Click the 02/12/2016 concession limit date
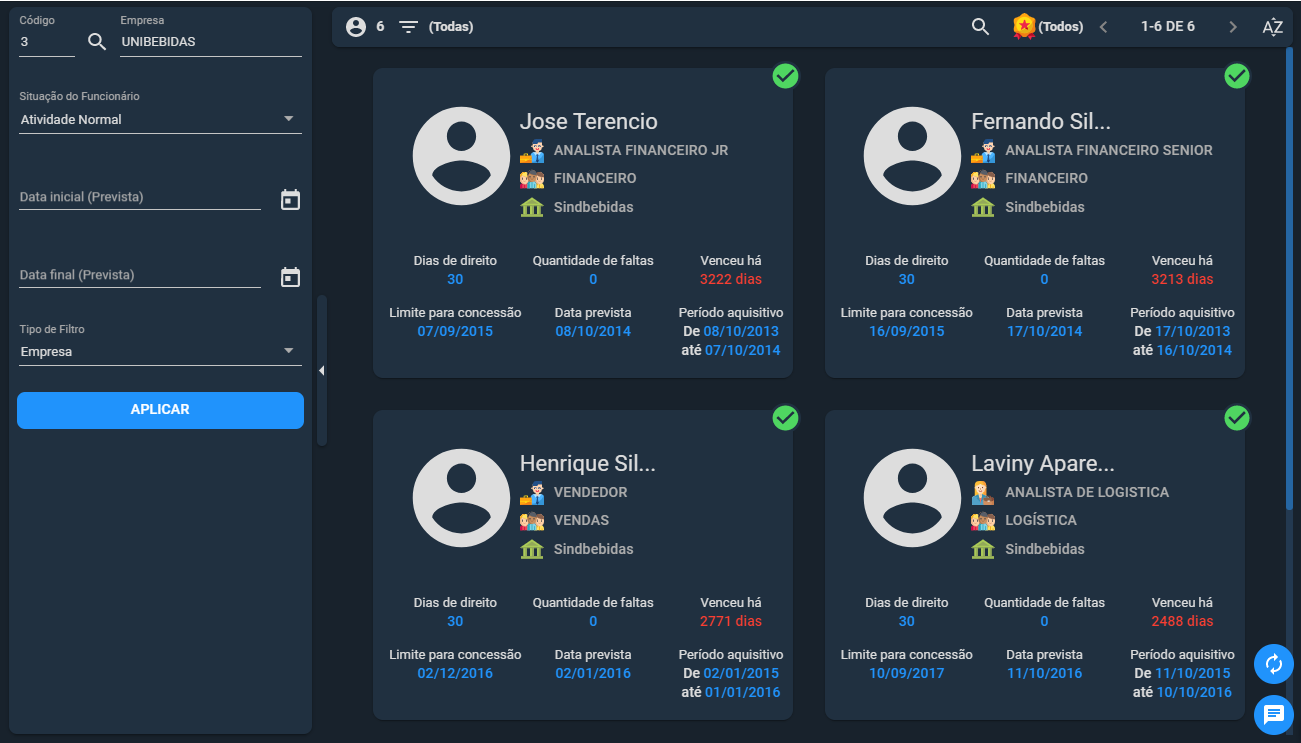 coord(455,673)
